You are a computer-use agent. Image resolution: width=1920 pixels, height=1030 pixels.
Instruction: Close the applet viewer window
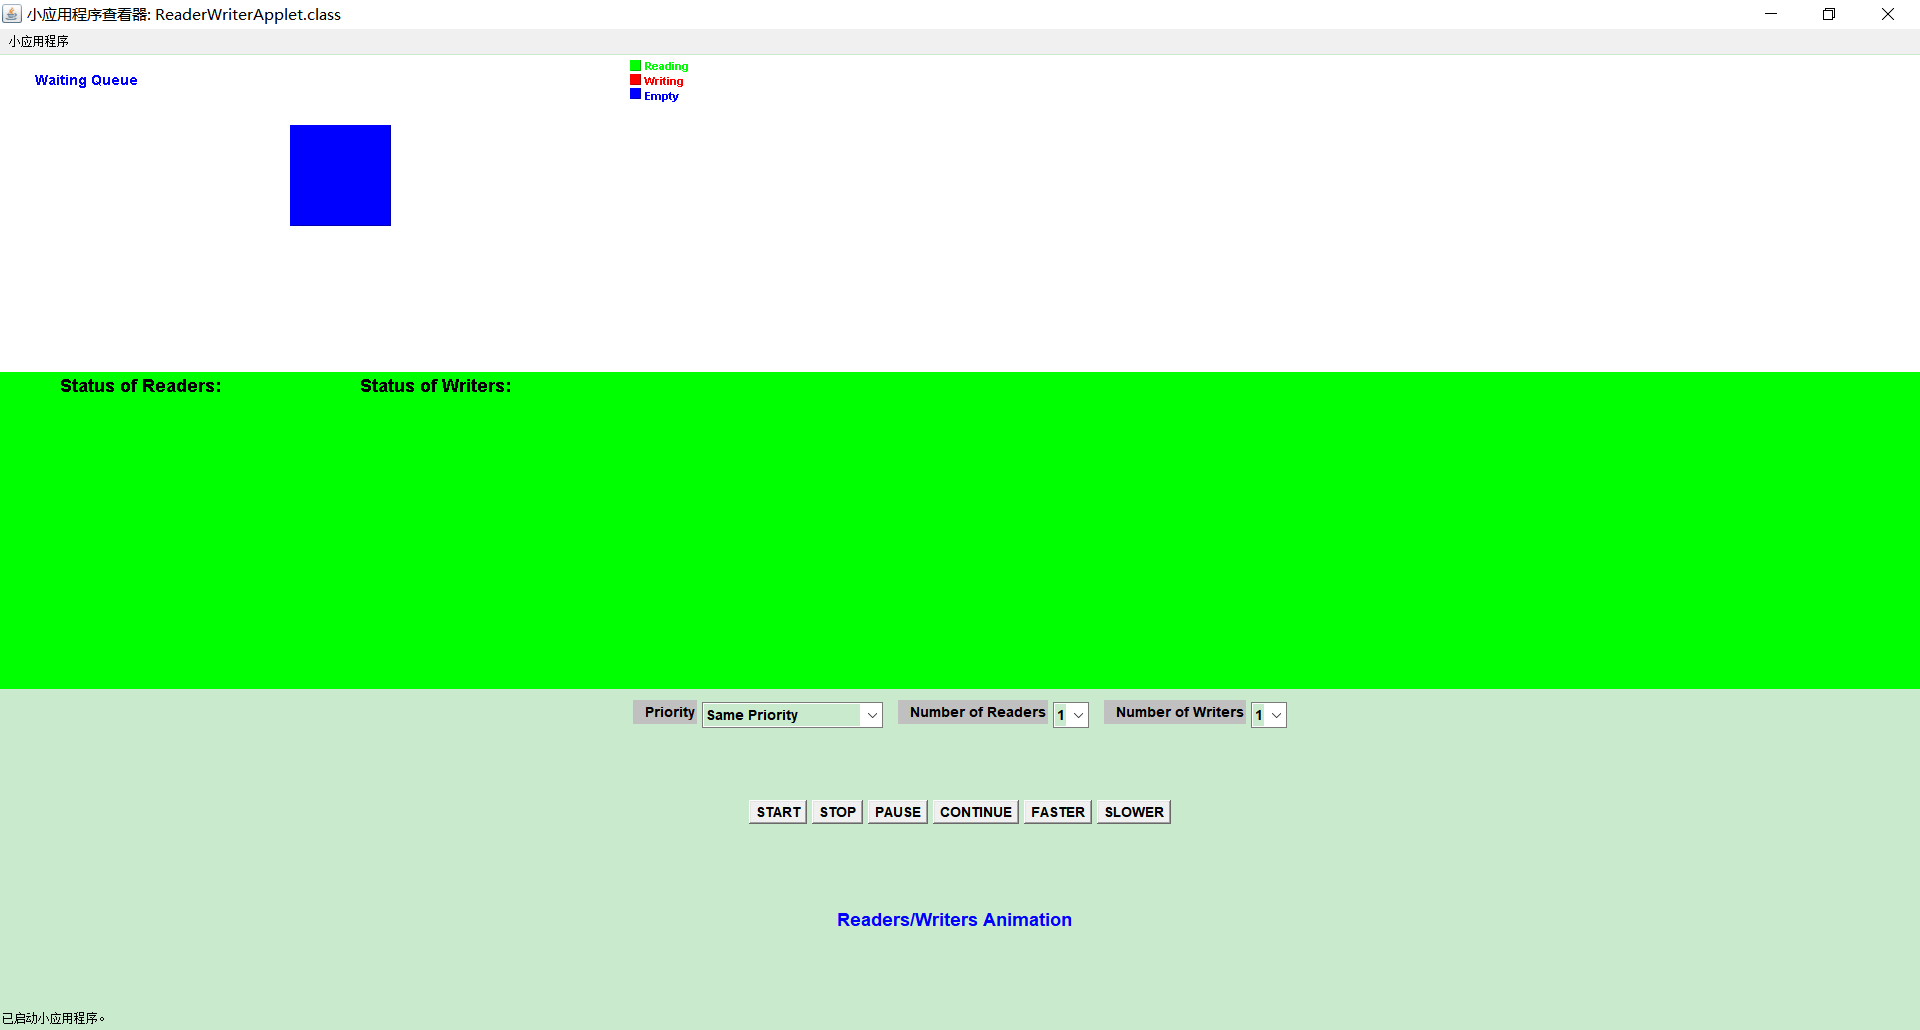point(1888,14)
